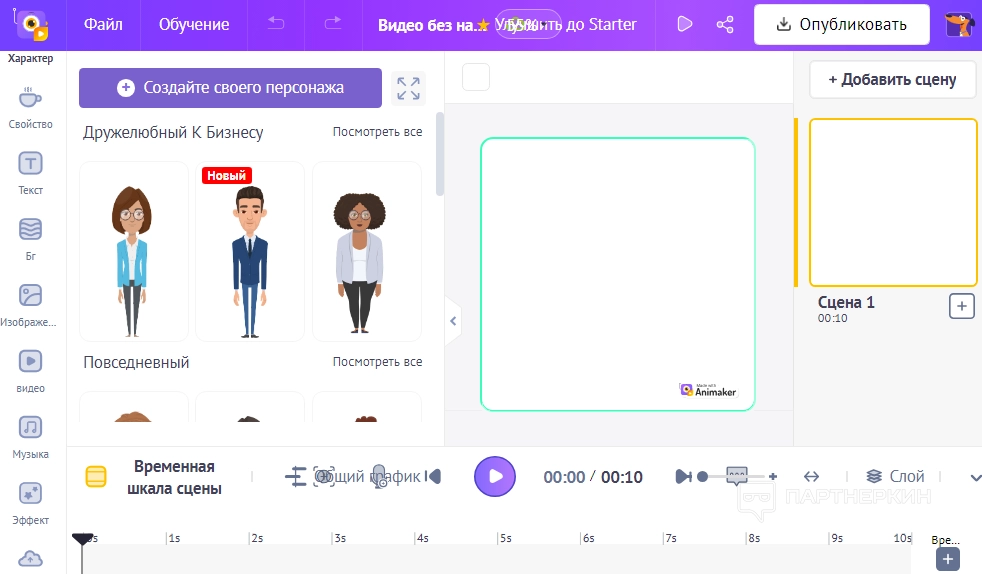
Task: Open the Свойство (props) library
Action: (x=30, y=108)
